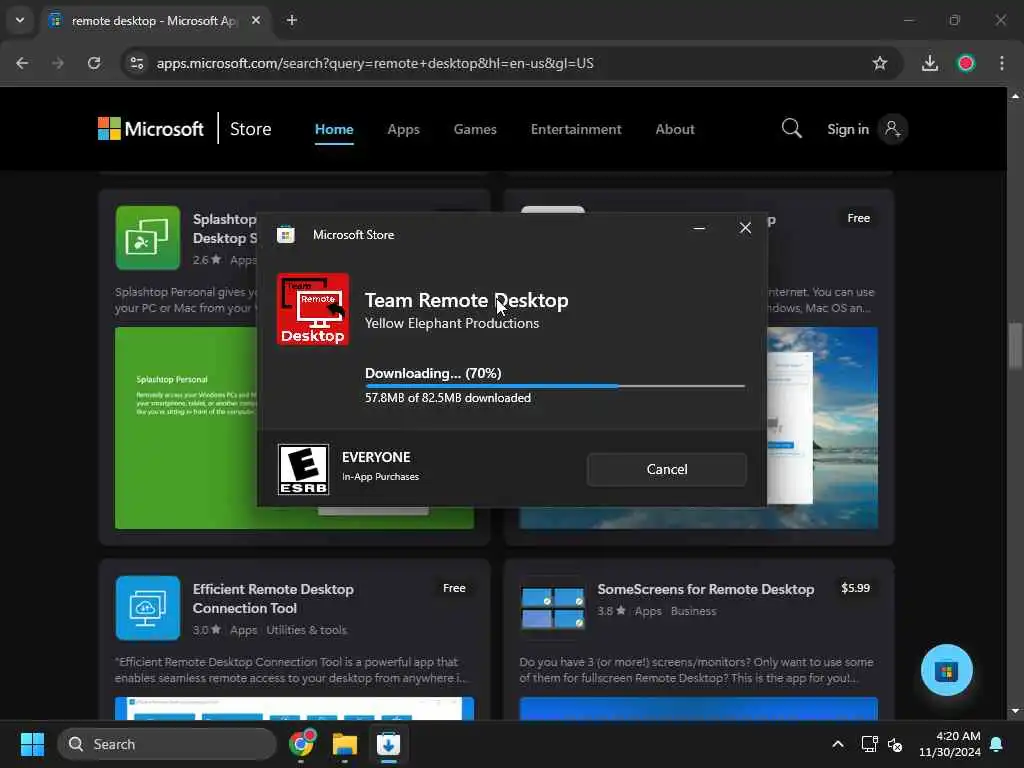Open the clock and date panel
Image resolution: width=1024 pixels, height=768 pixels.
950,744
